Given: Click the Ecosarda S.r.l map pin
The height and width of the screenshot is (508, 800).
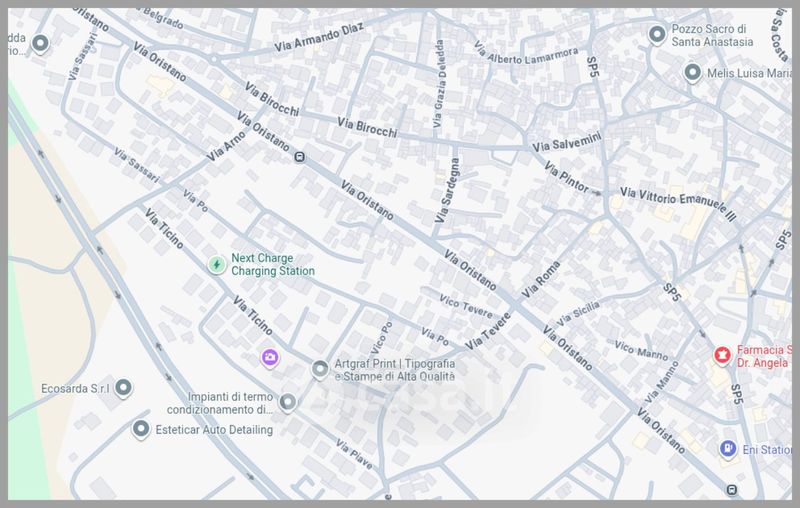Looking at the screenshot, I should coord(123,387).
